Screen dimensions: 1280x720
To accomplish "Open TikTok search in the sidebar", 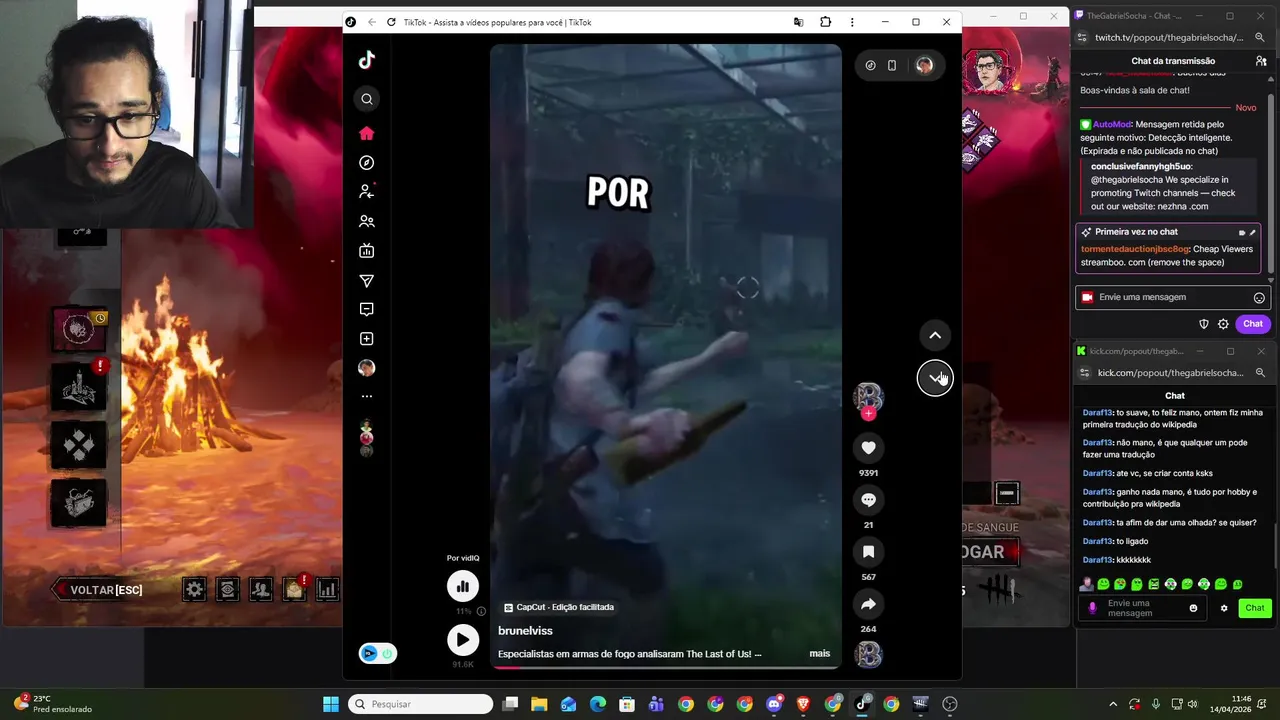I will pyautogui.click(x=367, y=99).
